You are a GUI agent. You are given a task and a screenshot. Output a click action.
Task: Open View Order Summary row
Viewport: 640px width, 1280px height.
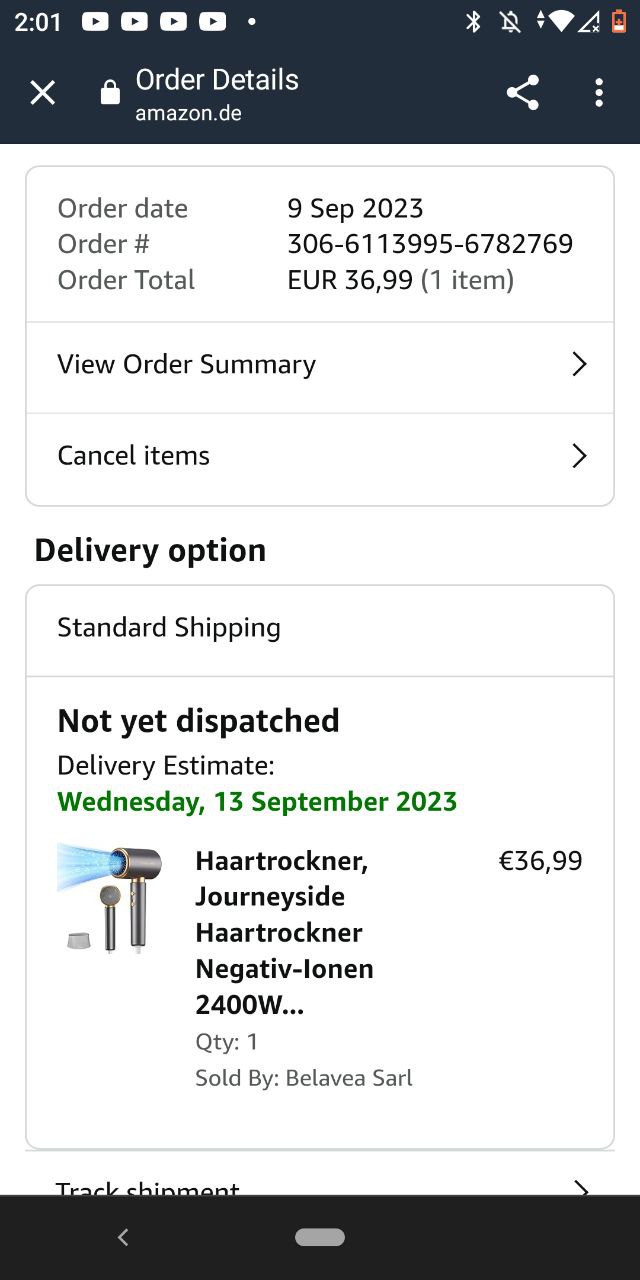(x=187, y=364)
